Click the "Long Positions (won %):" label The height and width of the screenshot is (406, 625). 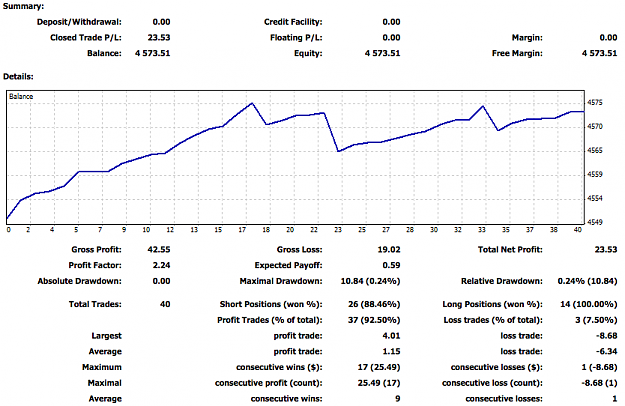click(493, 304)
